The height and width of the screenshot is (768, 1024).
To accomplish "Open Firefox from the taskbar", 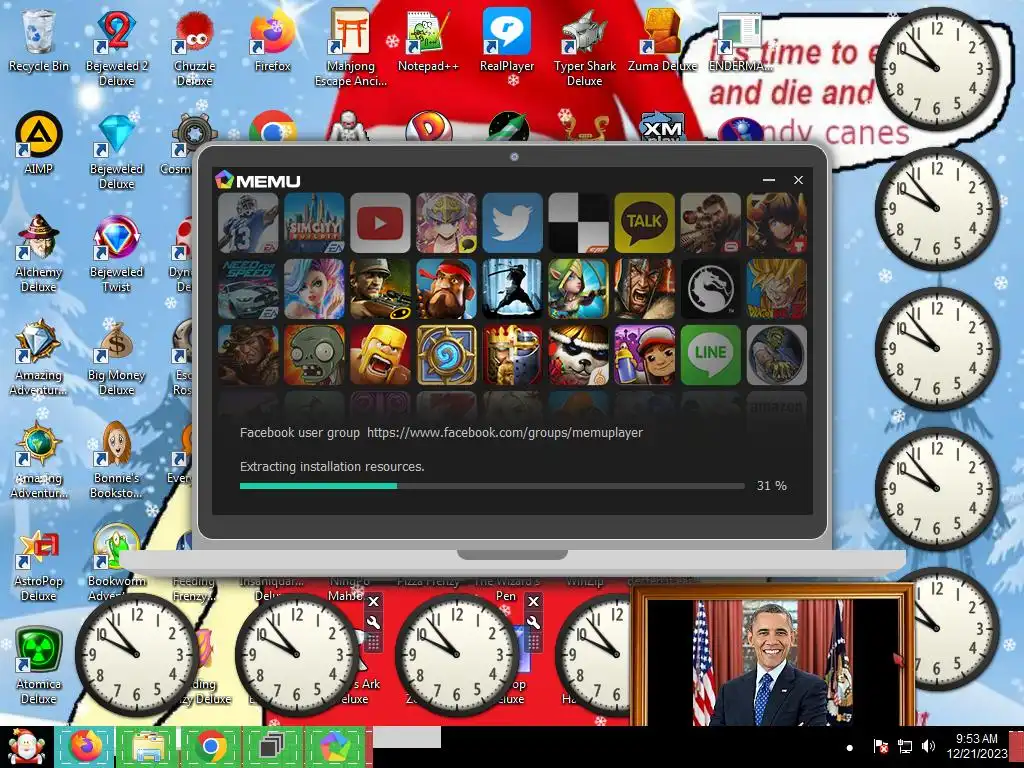I will (x=85, y=746).
